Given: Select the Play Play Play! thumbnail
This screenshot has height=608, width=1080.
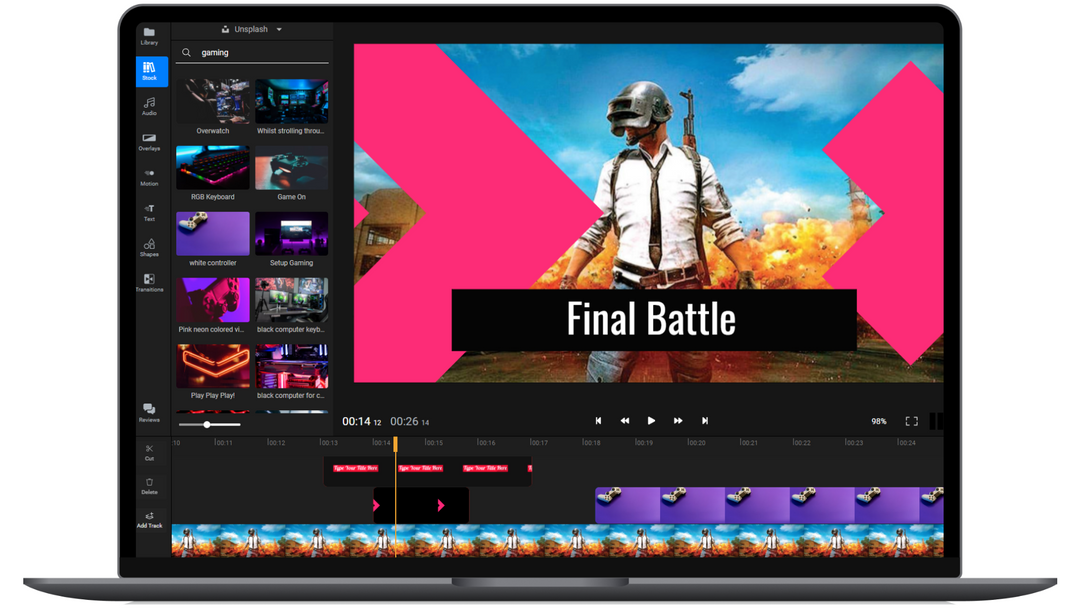Looking at the screenshot, I should pos(213,366).
